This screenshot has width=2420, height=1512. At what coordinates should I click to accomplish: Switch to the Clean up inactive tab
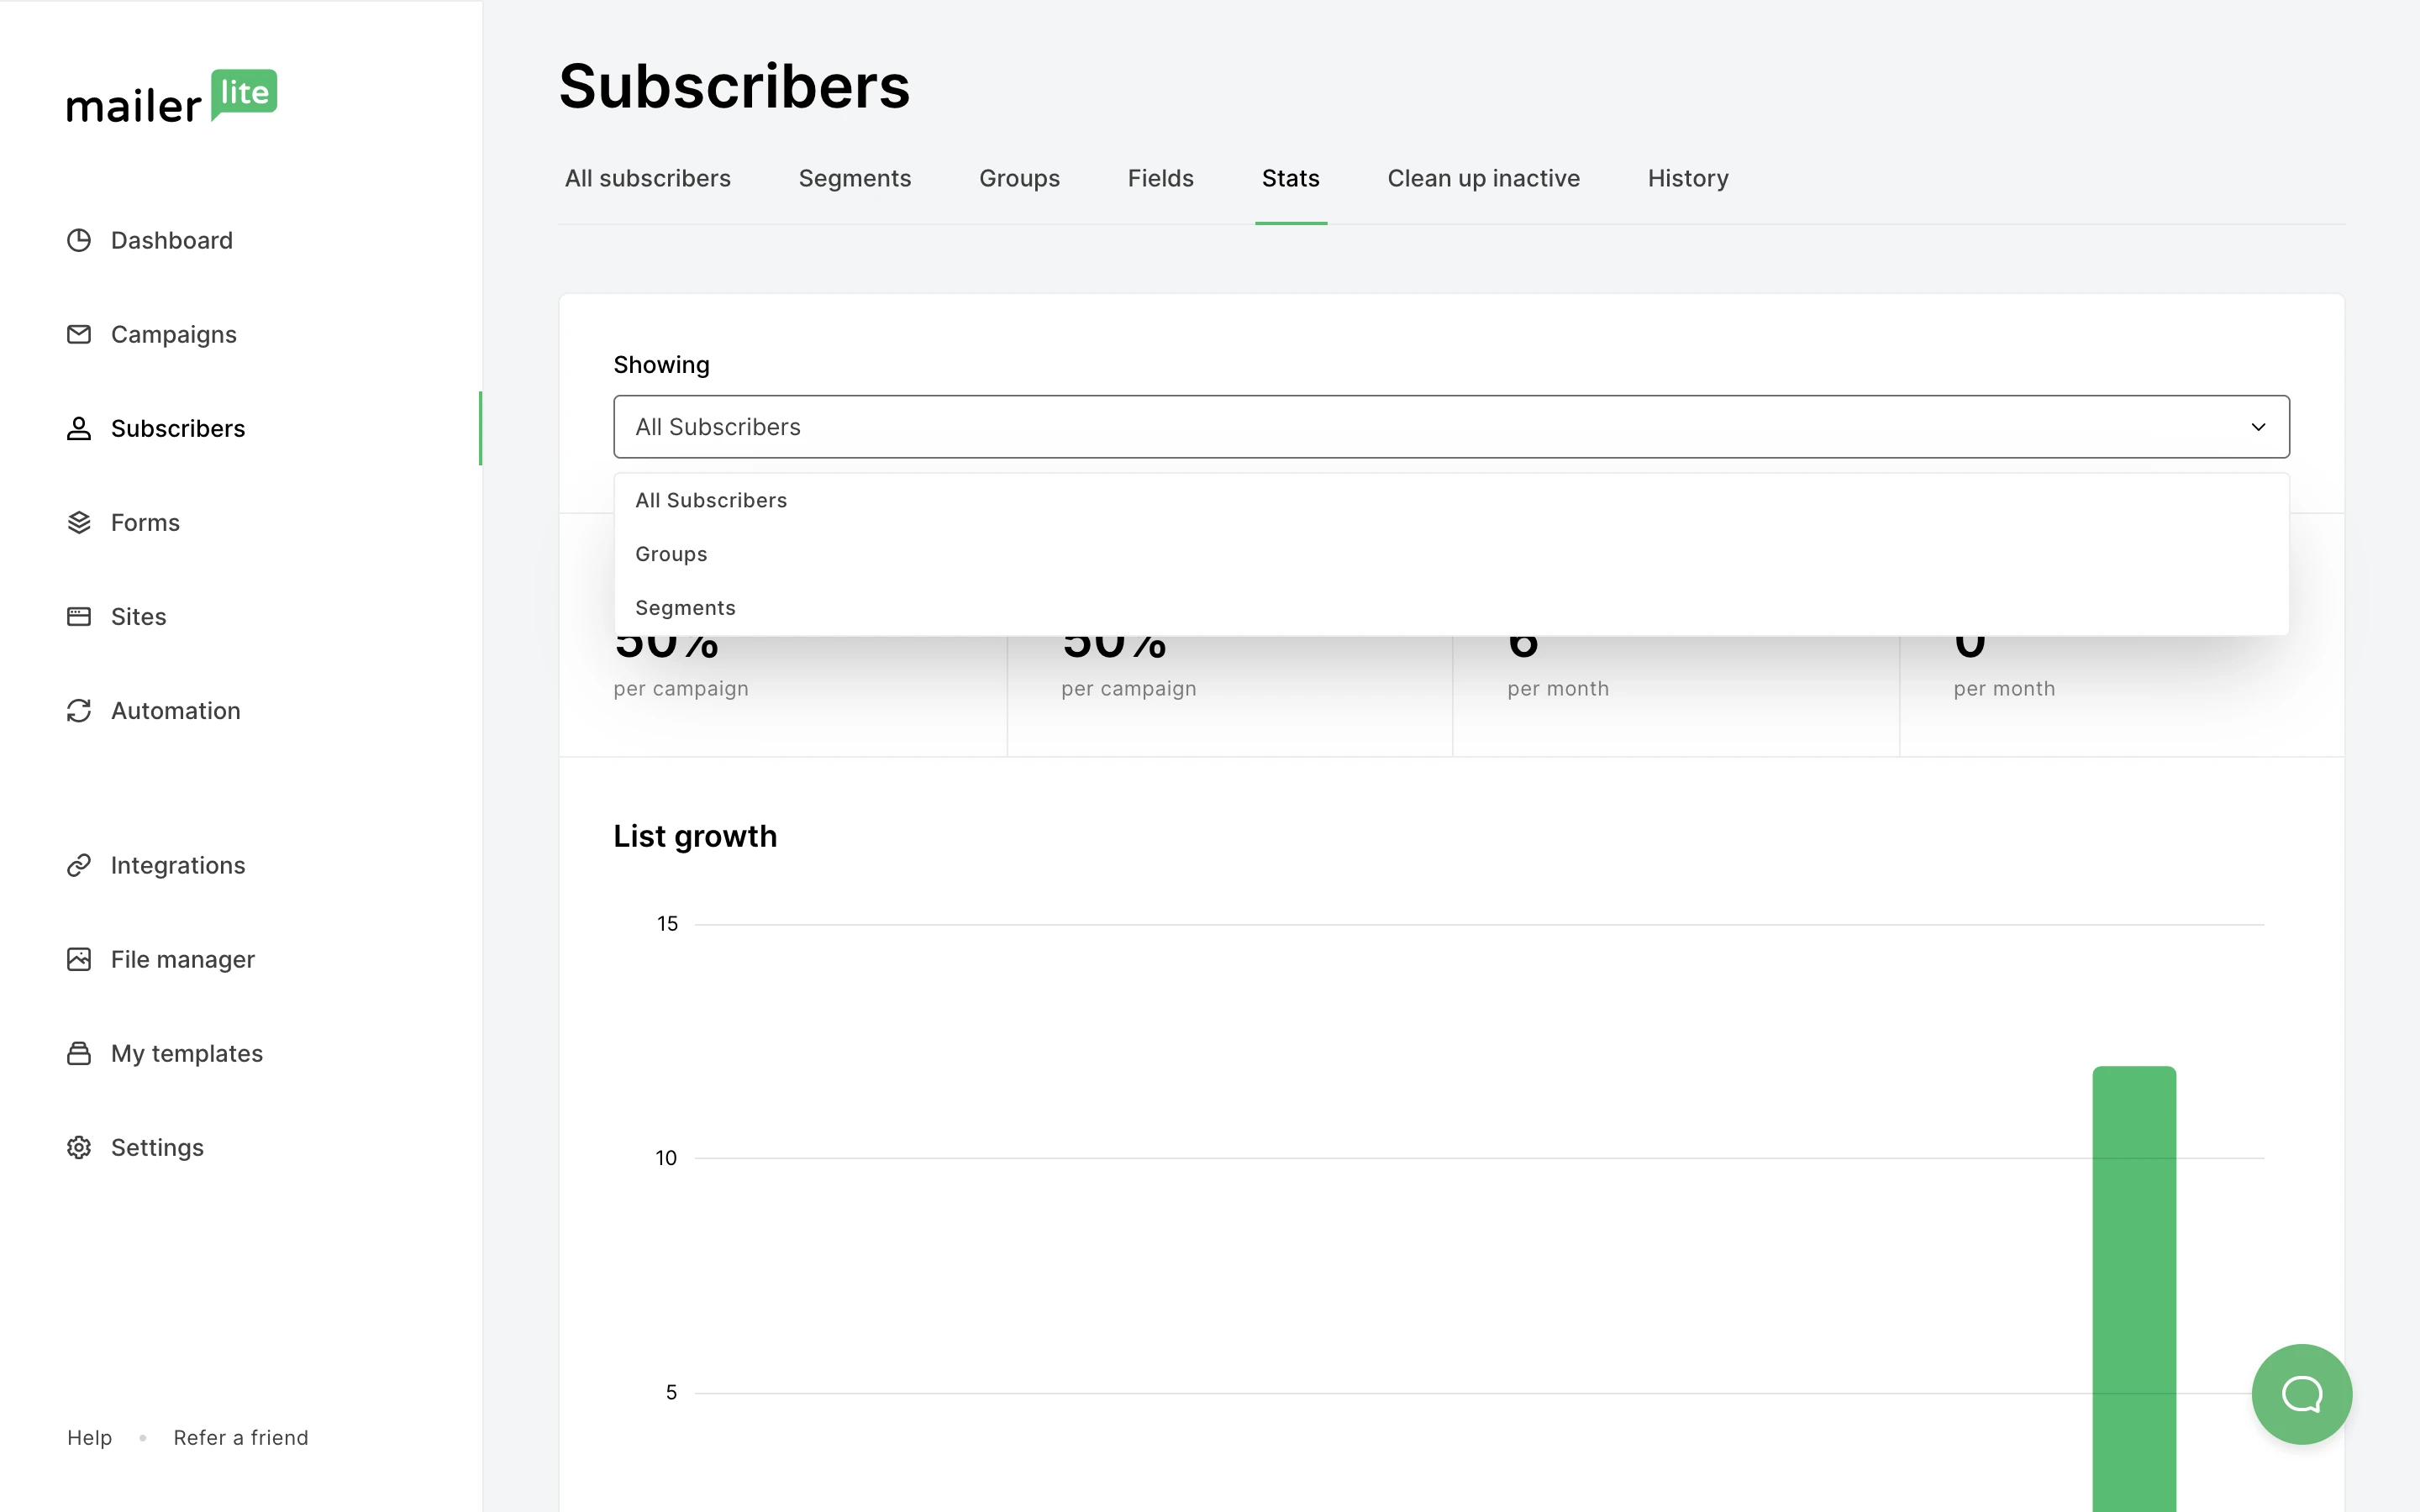[1483, 178]
